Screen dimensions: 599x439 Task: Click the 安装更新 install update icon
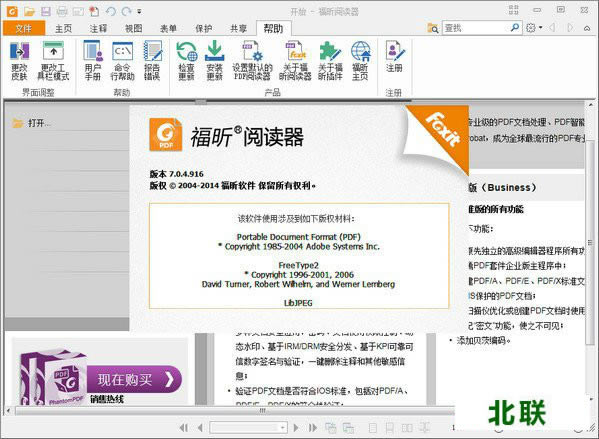tap(214, 61)
